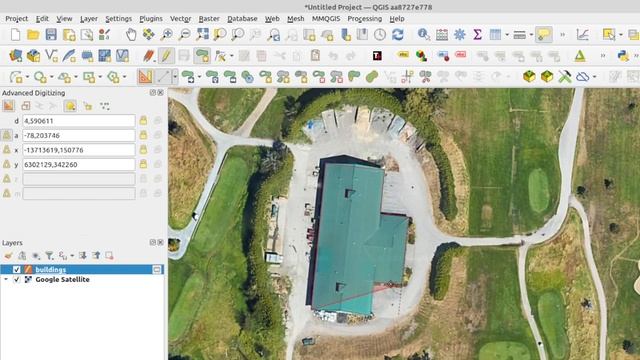Expand the Google Satellite layer tree arrow
This screenshot has height=360, width=640.
coord(6,280)
